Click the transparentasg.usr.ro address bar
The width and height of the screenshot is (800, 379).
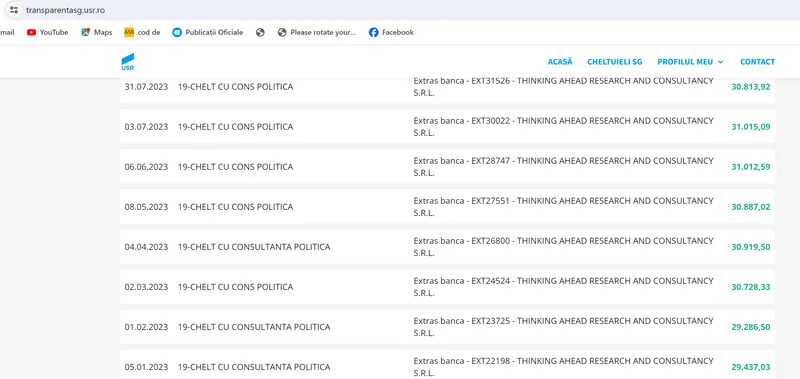pyautogui.click(x=65, y=10)
